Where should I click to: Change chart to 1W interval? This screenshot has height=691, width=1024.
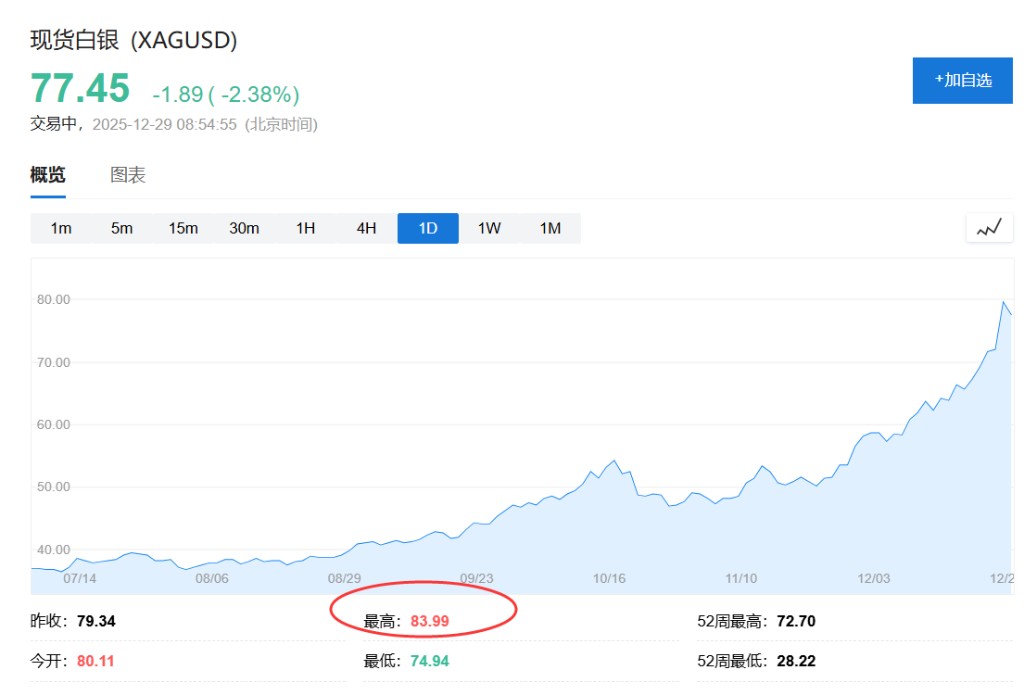point(489,228)
